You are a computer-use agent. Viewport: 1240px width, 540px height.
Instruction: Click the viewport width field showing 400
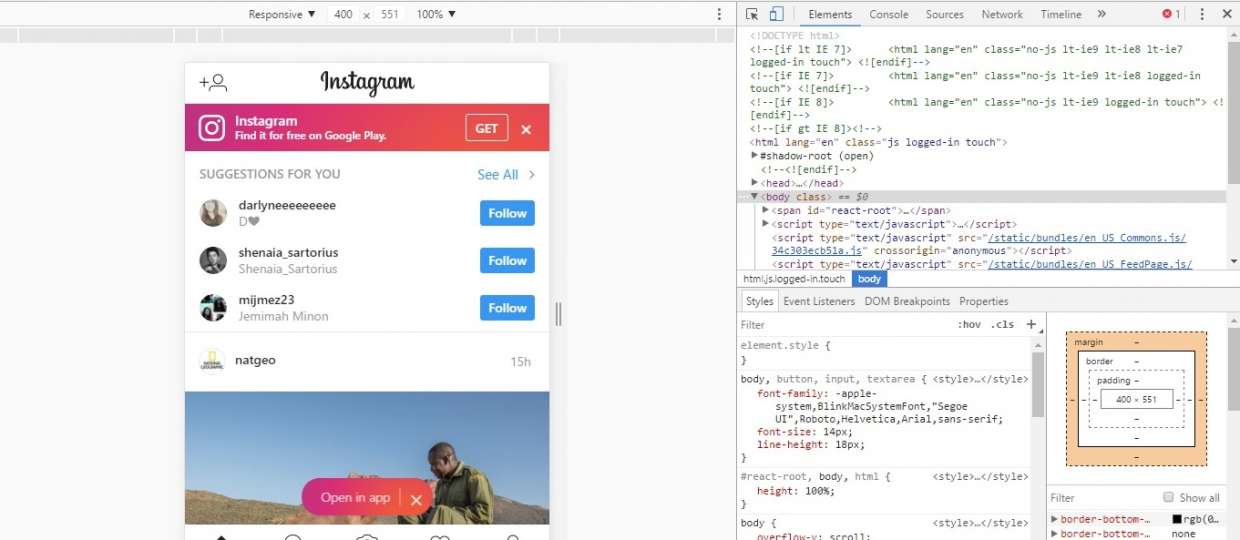point(343,14)
